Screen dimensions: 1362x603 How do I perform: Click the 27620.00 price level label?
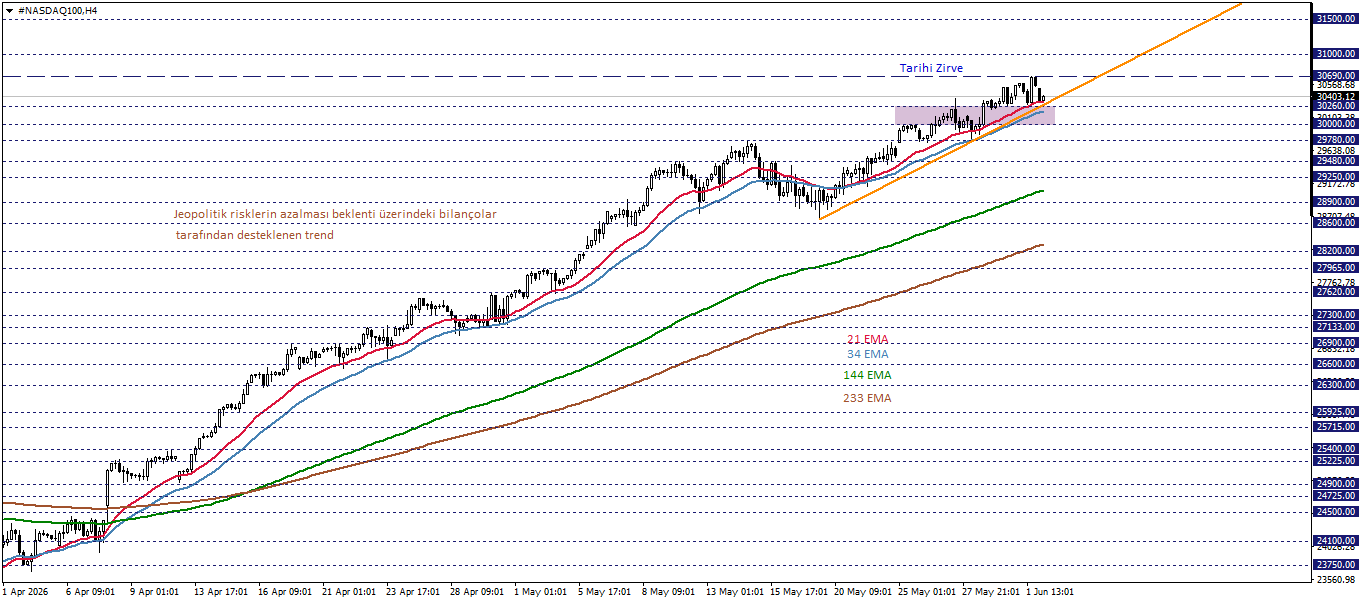(x=1336, y=292)
